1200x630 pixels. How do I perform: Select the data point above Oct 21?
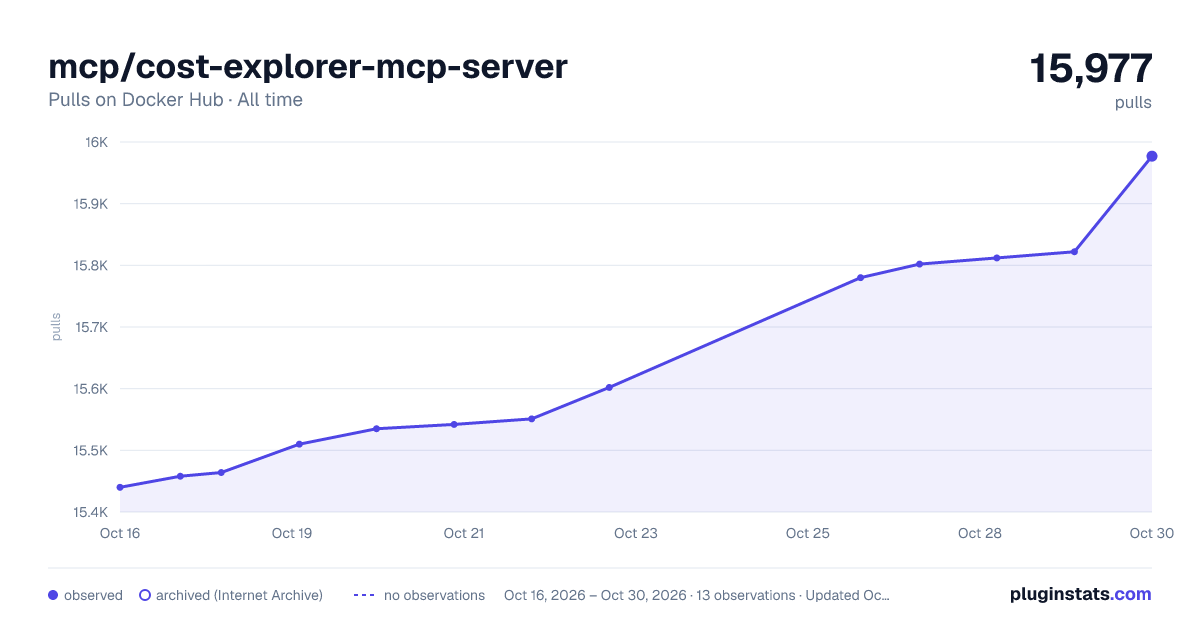pyautogui.click(x=454, y=424)
